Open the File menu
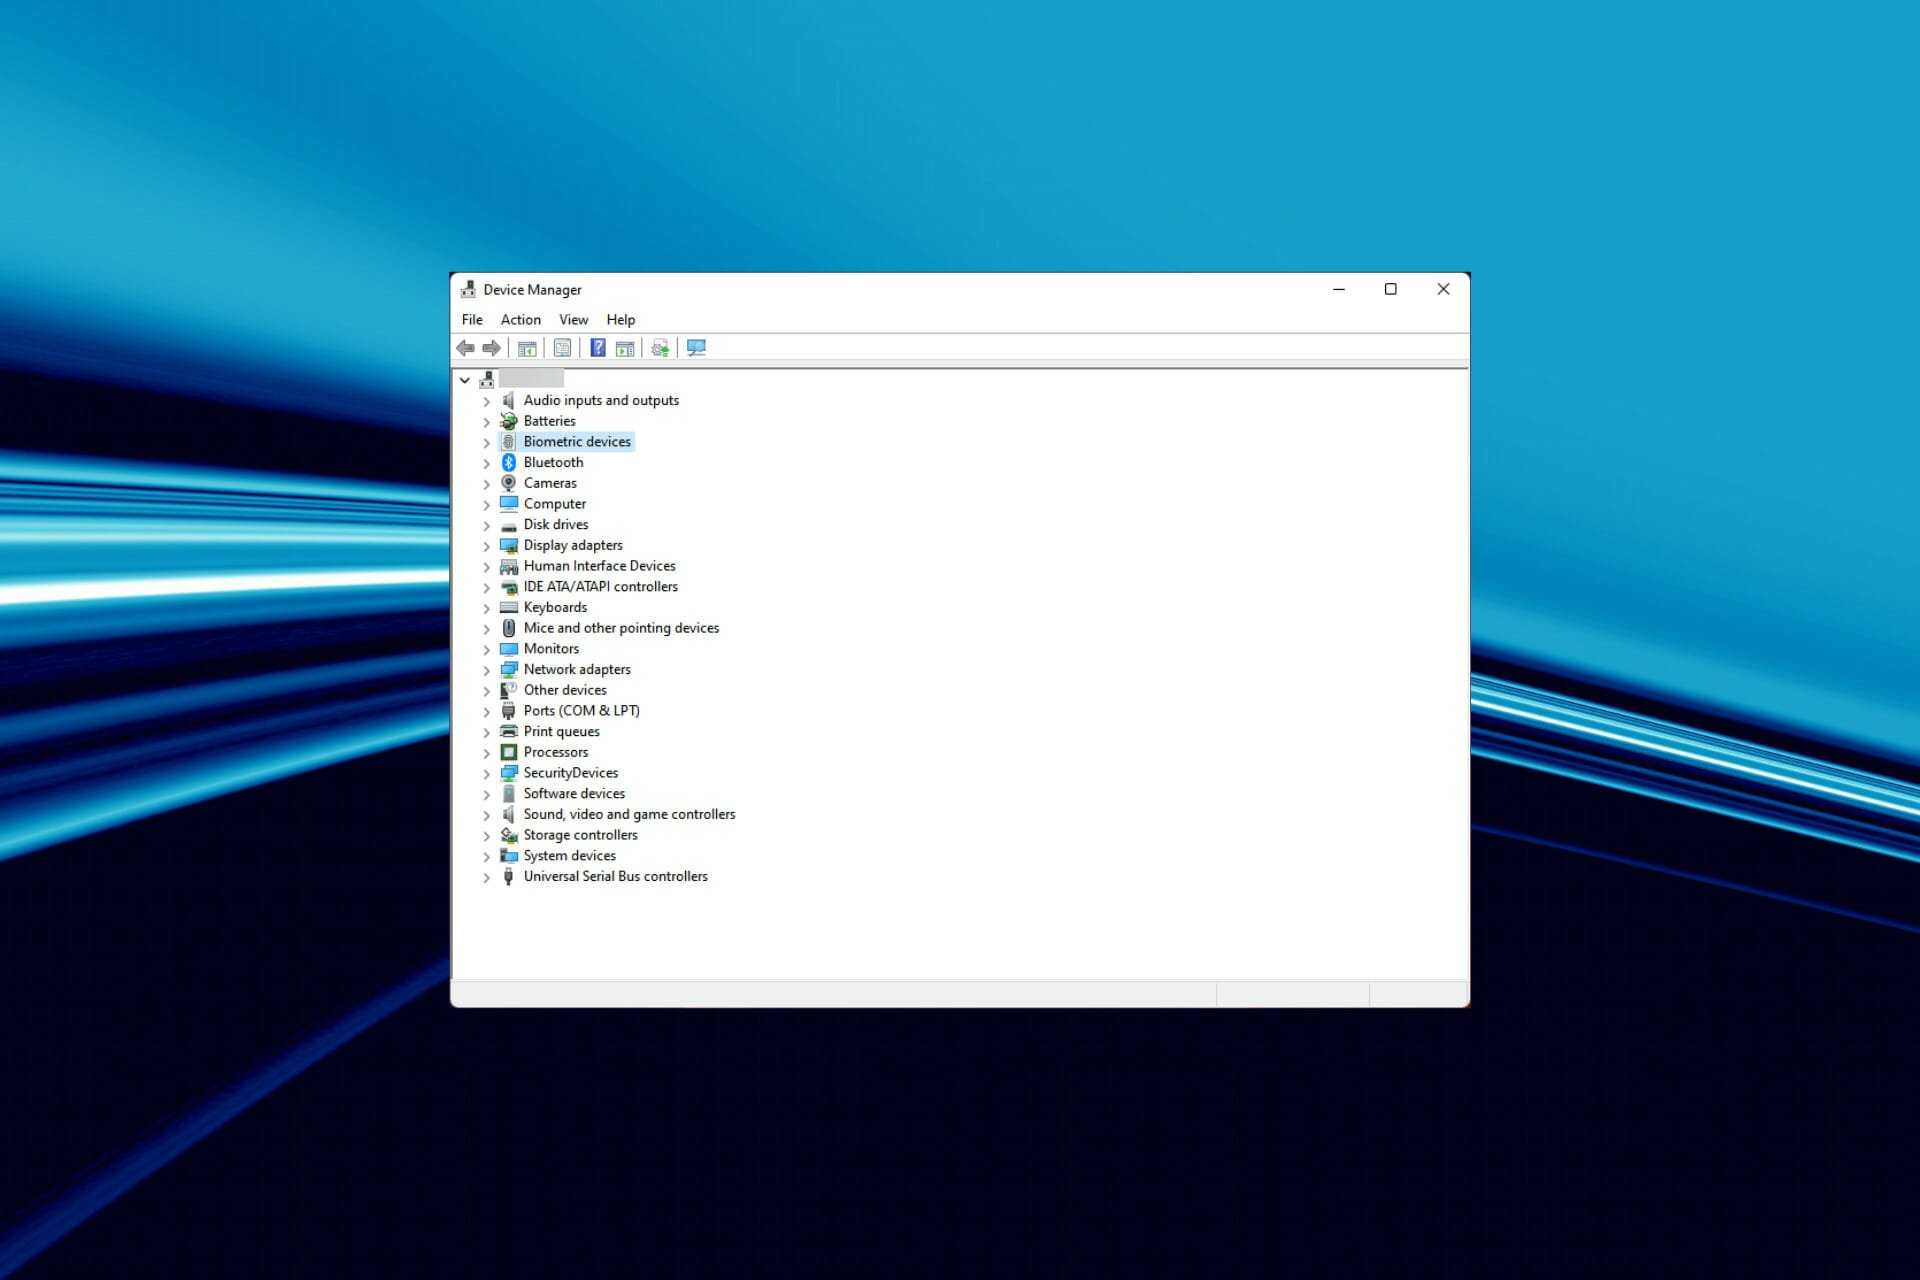This screenshot has width=1920, height=1280. pyautogui.click(x=472, y=320)
